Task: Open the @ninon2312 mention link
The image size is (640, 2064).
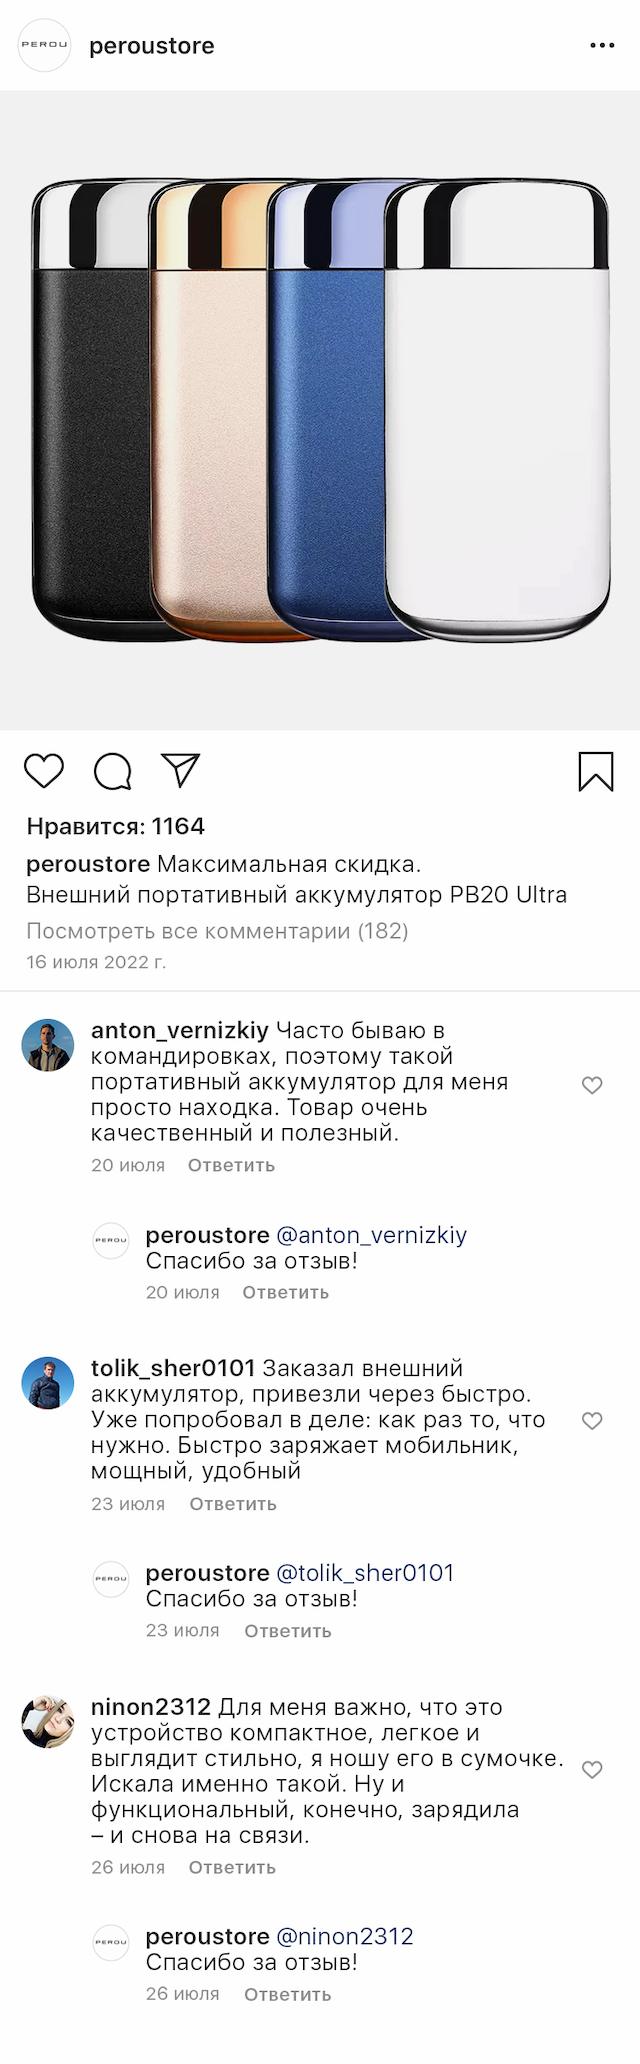Action: 344,1936
